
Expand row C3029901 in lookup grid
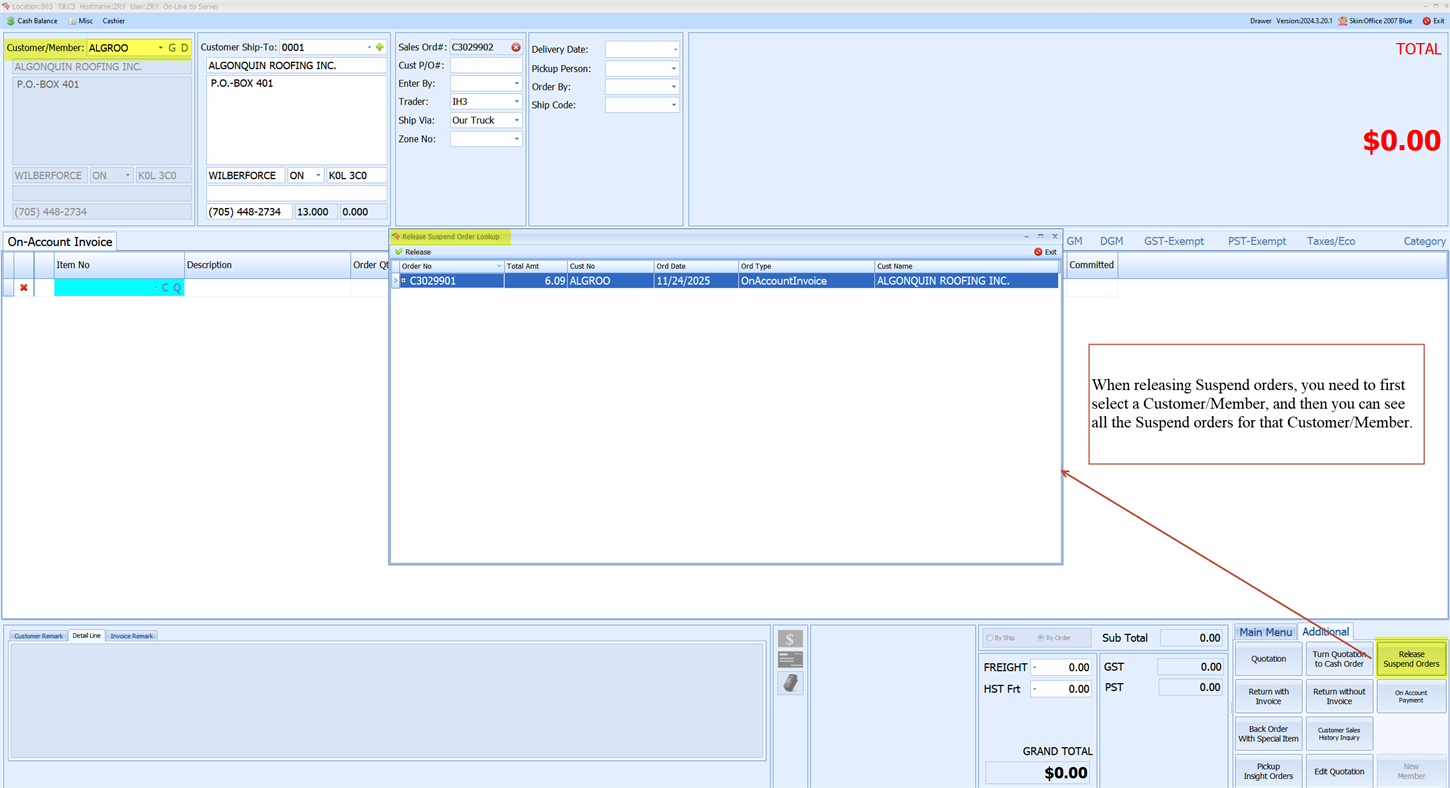pyautogui.click(x=404, y=281)
